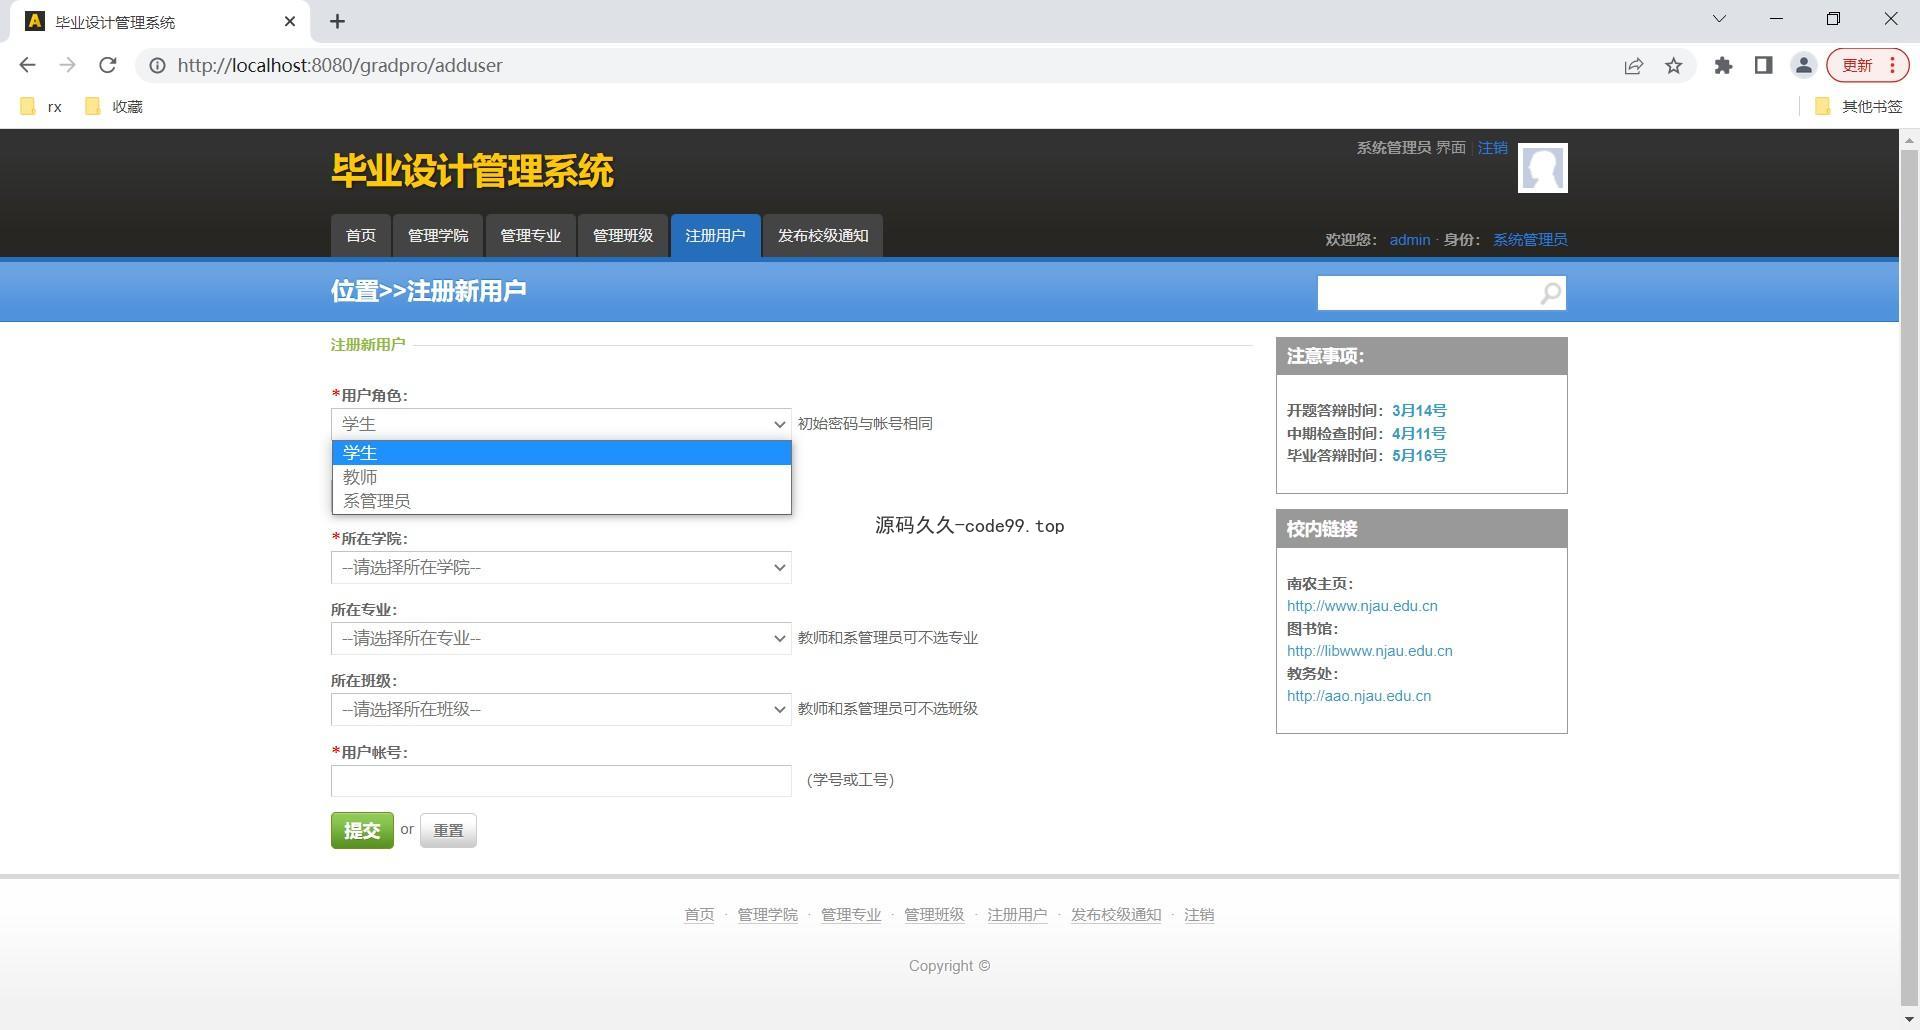Open the Chrome profile avatar icon
The width and height of the screenshot is (1920, 1030).
pyautogui.click(x=1803, y=65)
